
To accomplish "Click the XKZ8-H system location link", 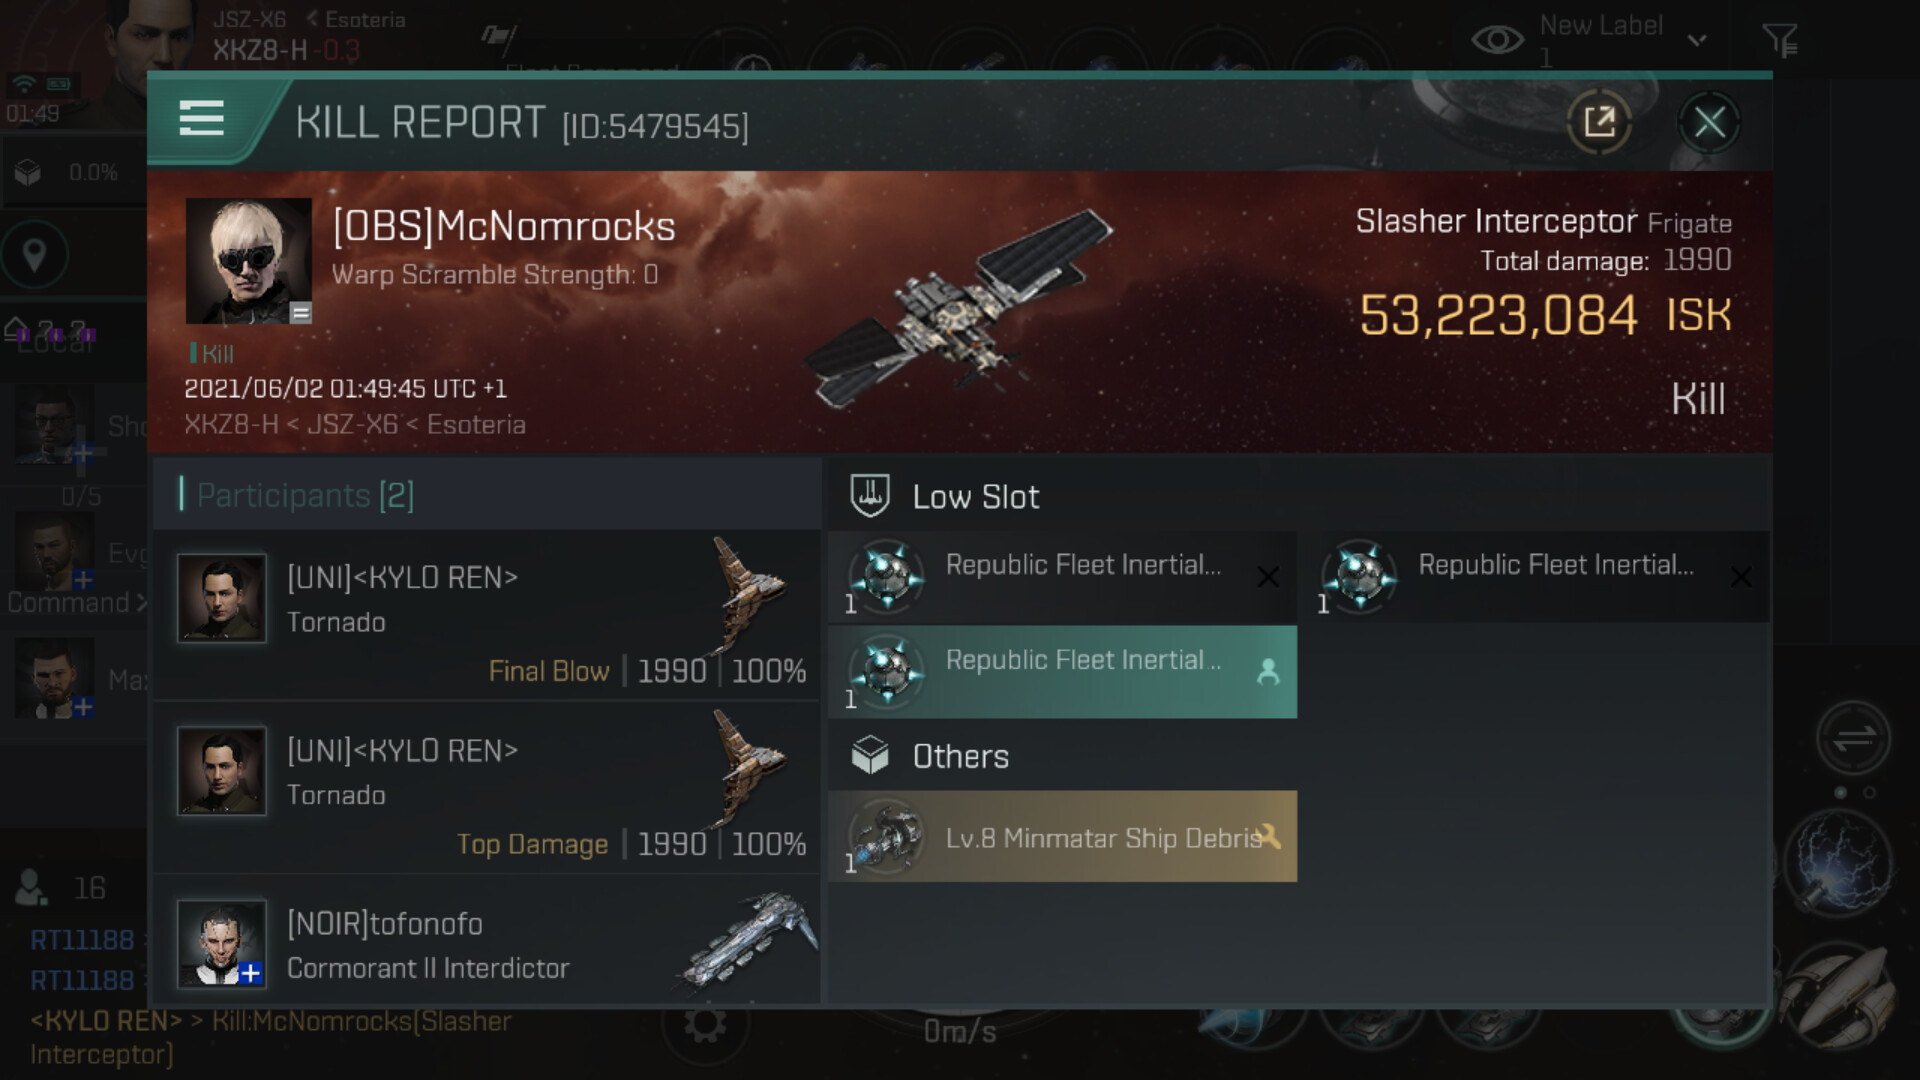I will [231, 425].
